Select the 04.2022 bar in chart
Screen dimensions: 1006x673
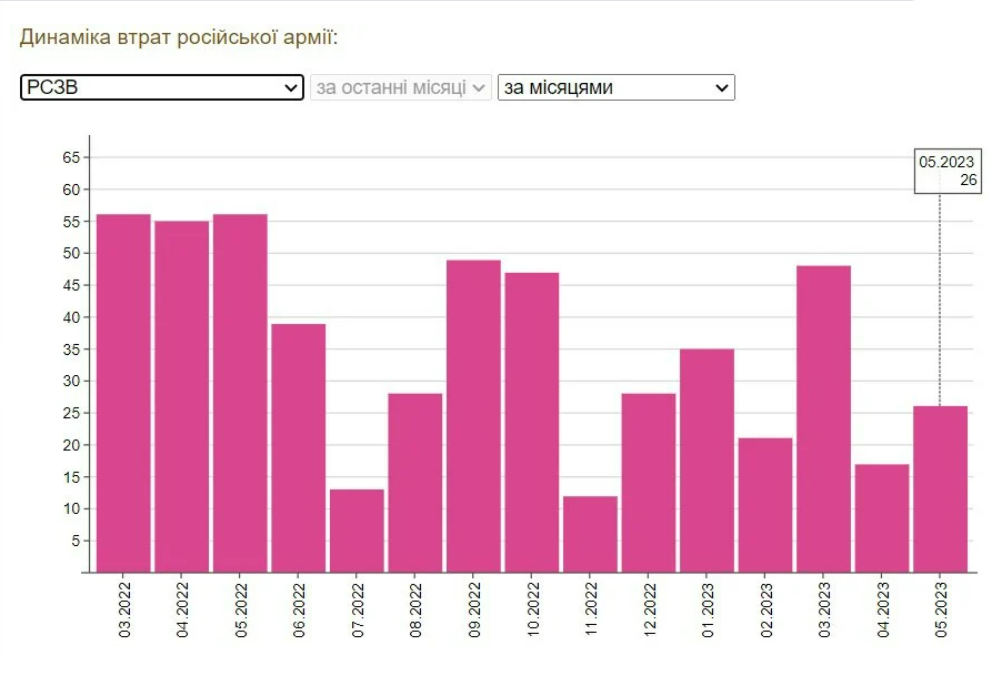coord(182,396)
